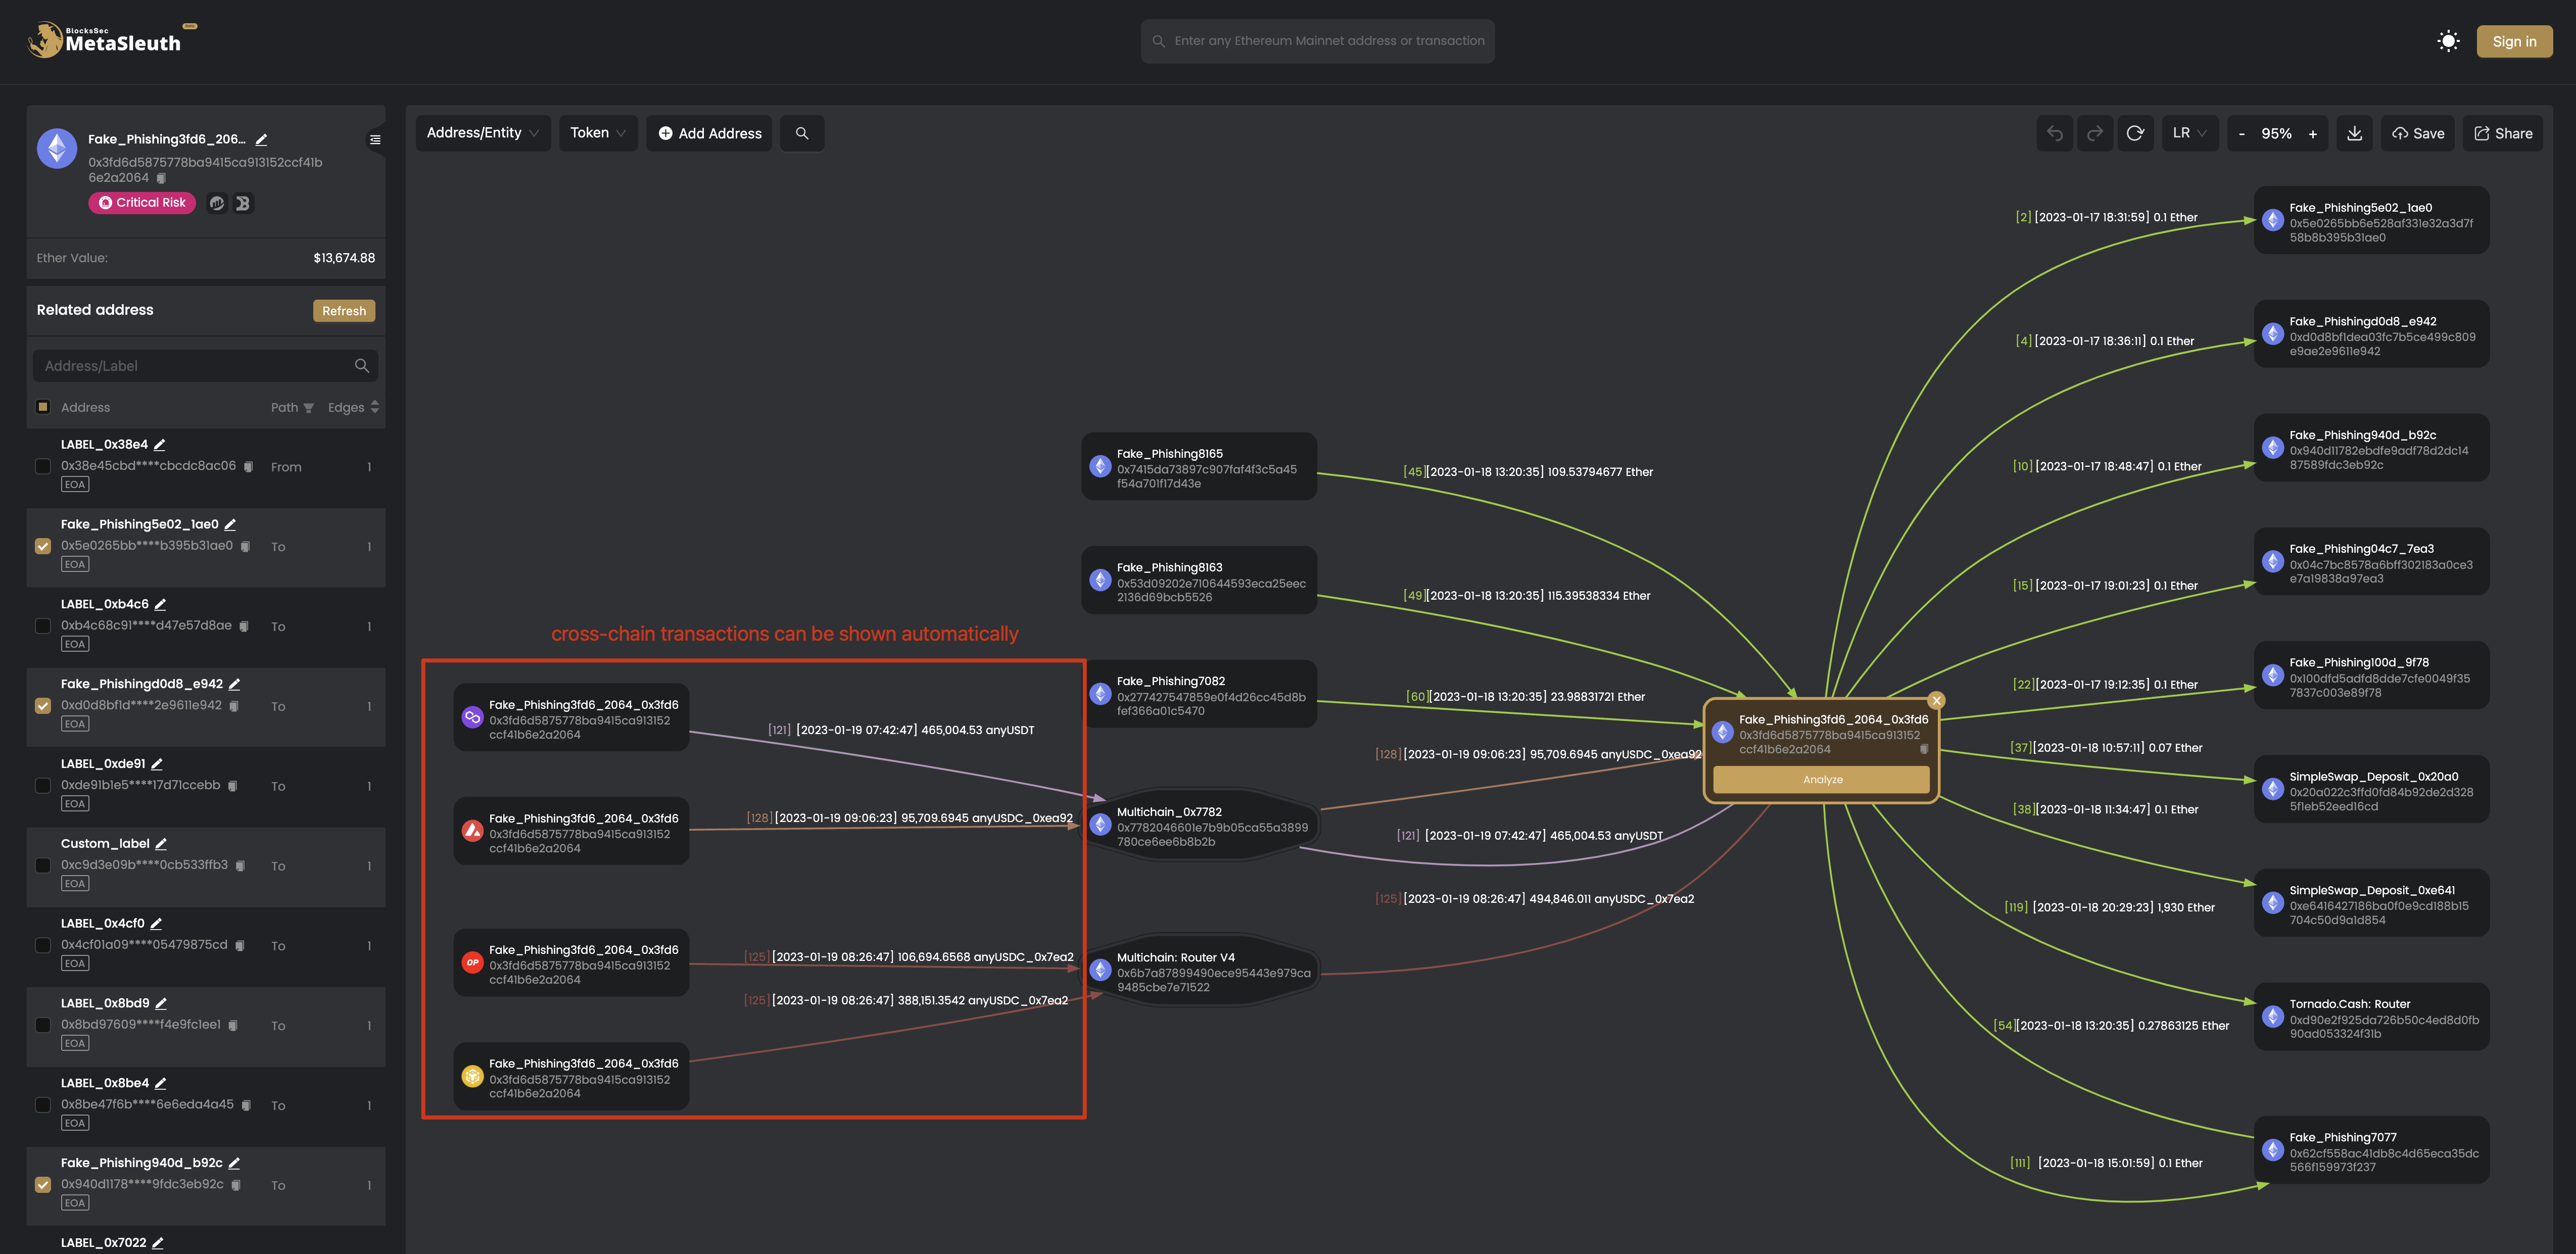
Task: Edit the Fake_Phishing5e02_1ae0 label
Action: pyautogui.click(x=230, y=525)
